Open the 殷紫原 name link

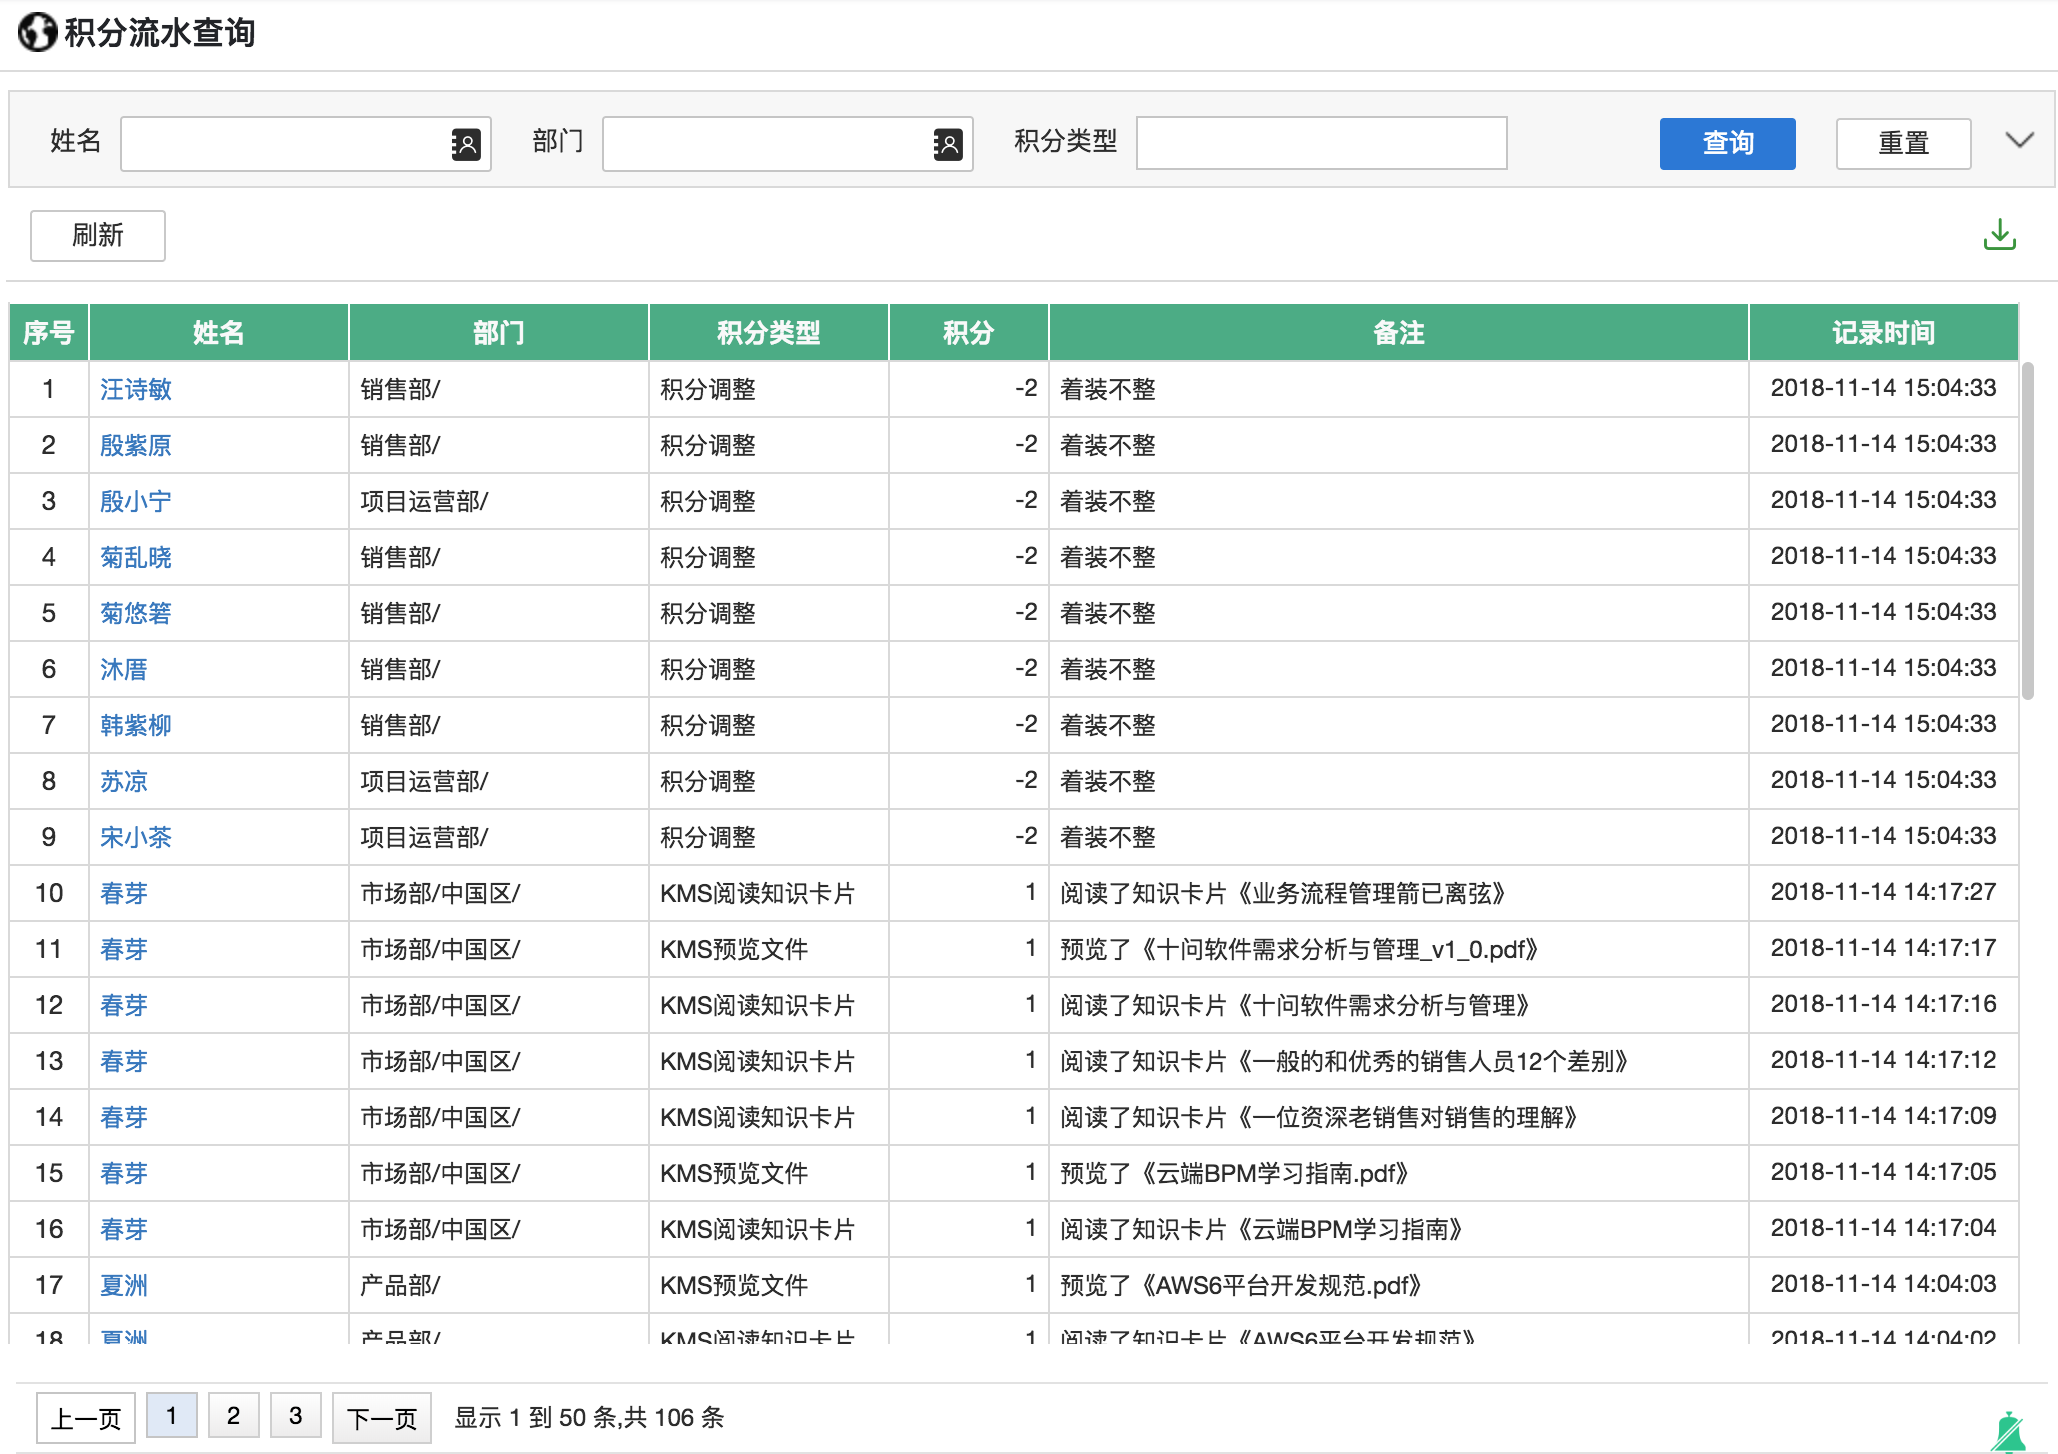pyautogui.click(x=136, y=445)
